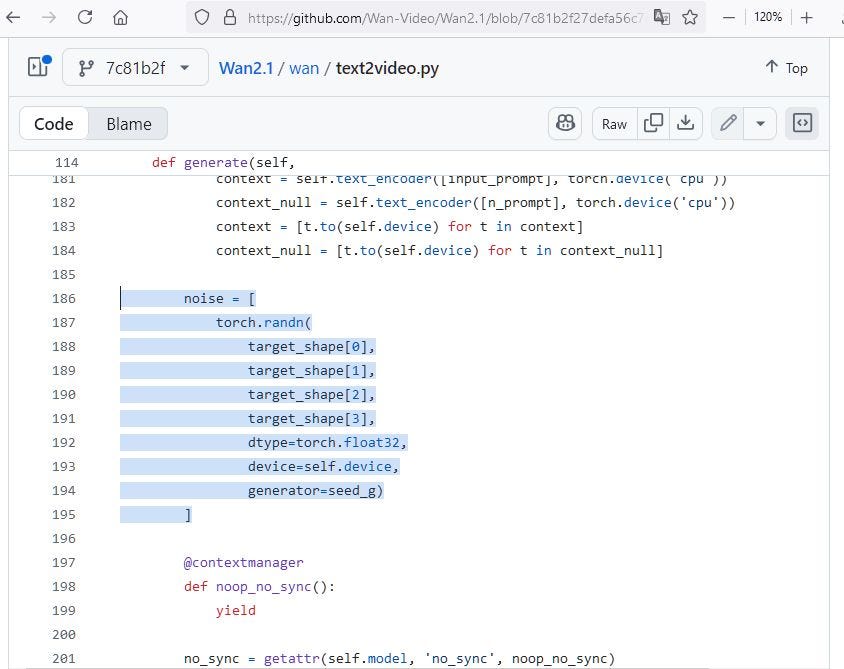Click 'noise = [' on line 186
The image size is (844, 669).
[220, 299]
